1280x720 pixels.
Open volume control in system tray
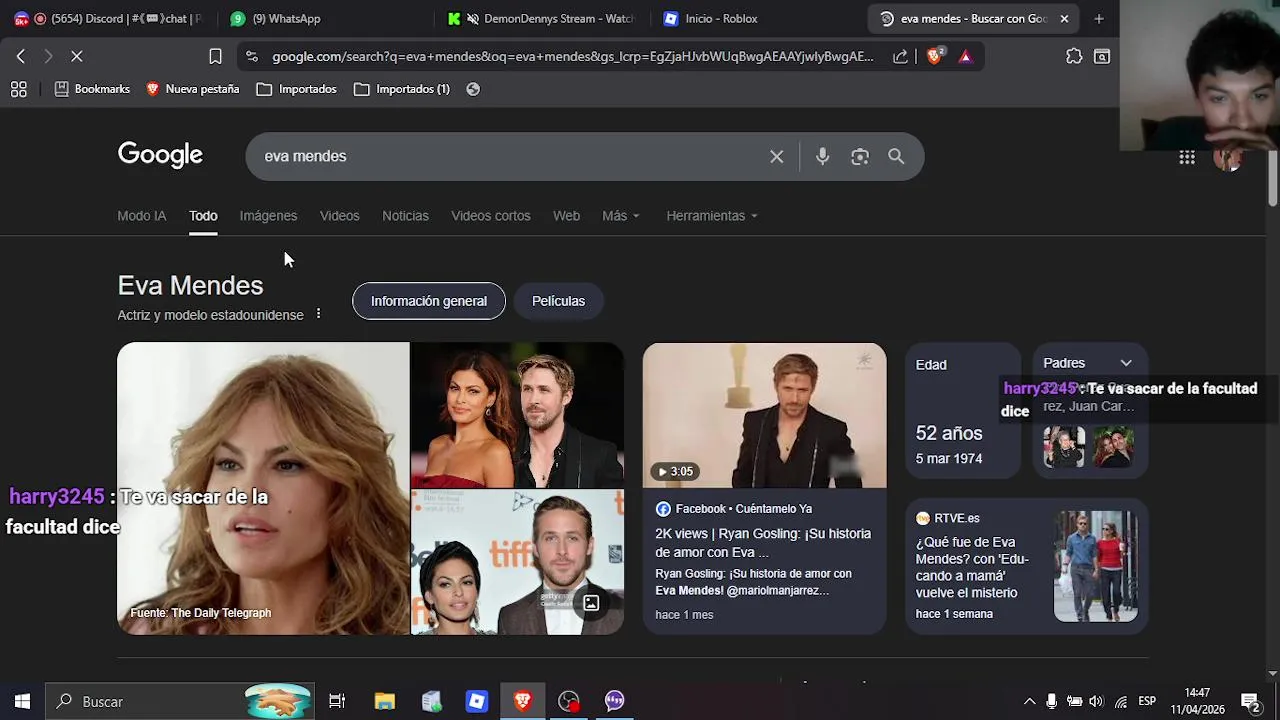(1096, 701)
